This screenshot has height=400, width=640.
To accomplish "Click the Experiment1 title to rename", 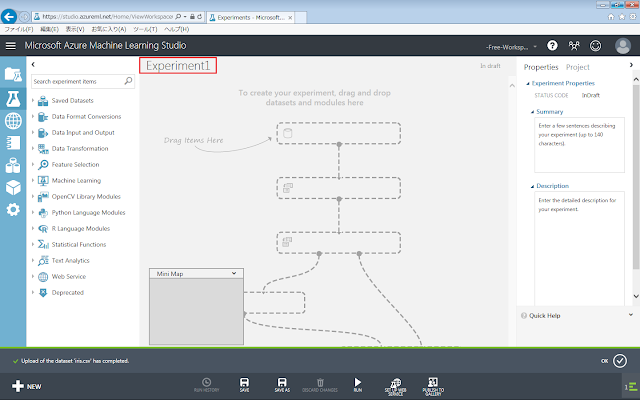I will pos(178,65).
